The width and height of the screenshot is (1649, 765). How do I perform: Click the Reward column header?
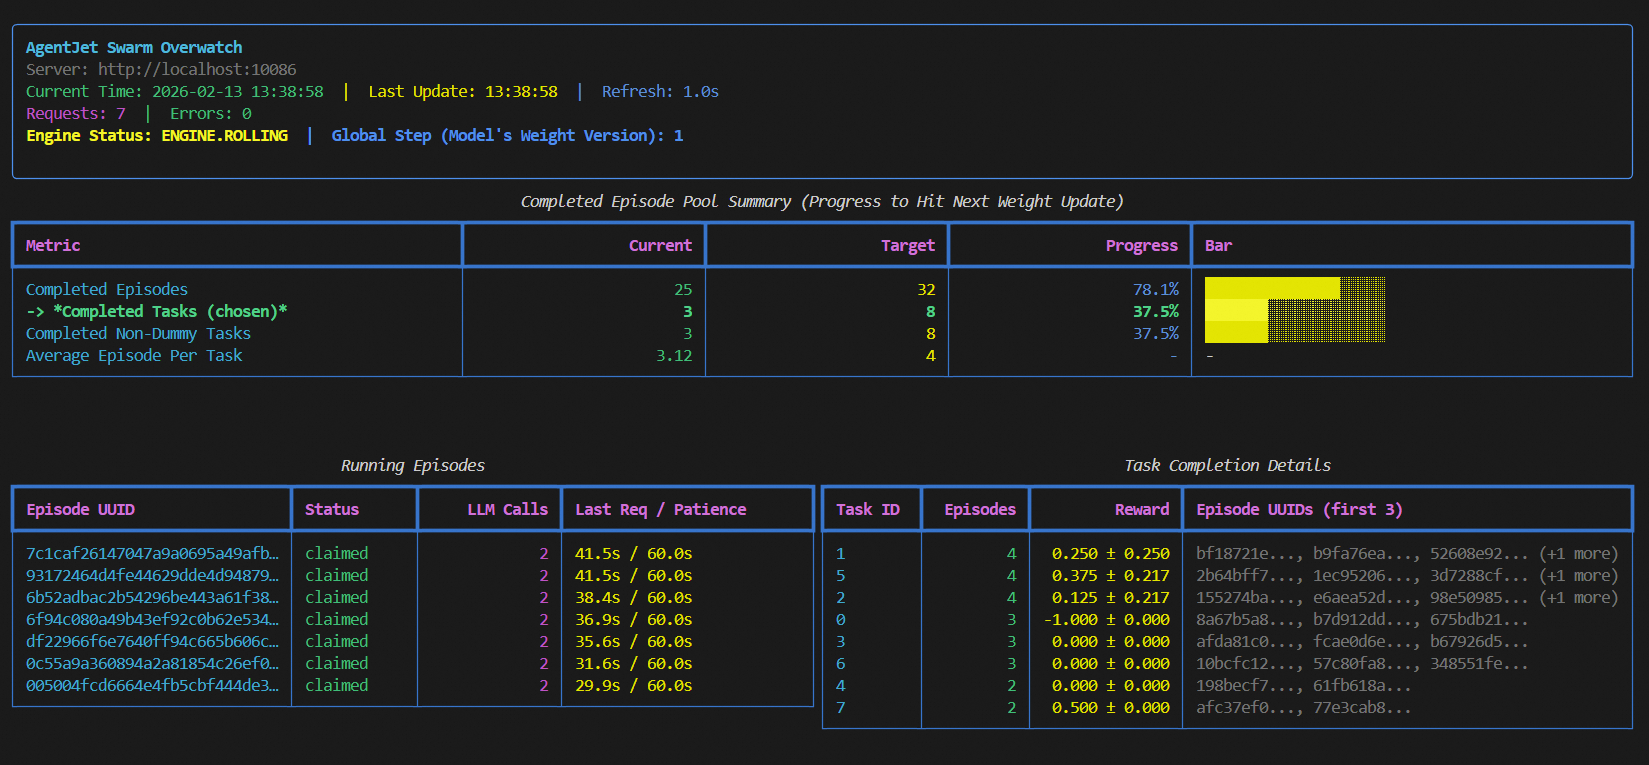pyautogui.click(x=1141, y=510)
